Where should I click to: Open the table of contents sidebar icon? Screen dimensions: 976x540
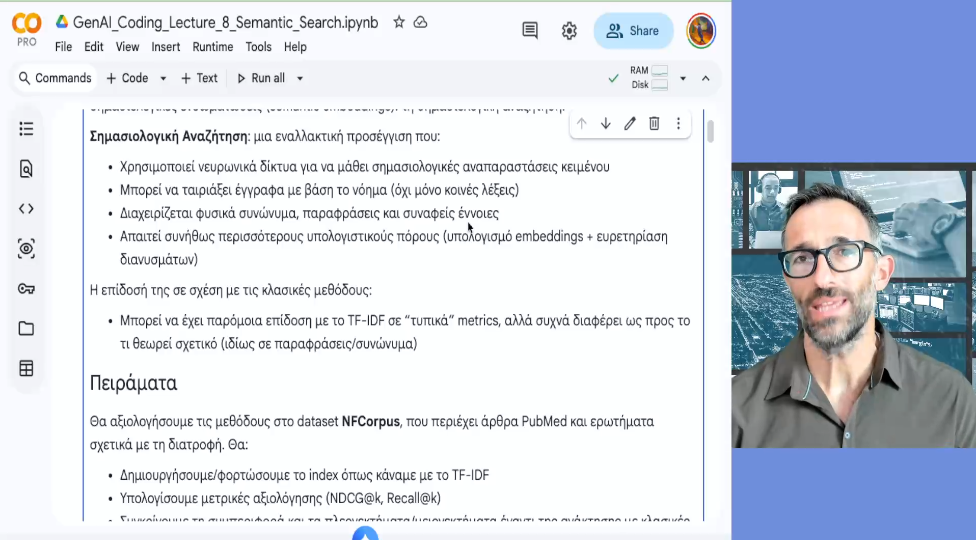pyautogui.click(x=26, y=129)
